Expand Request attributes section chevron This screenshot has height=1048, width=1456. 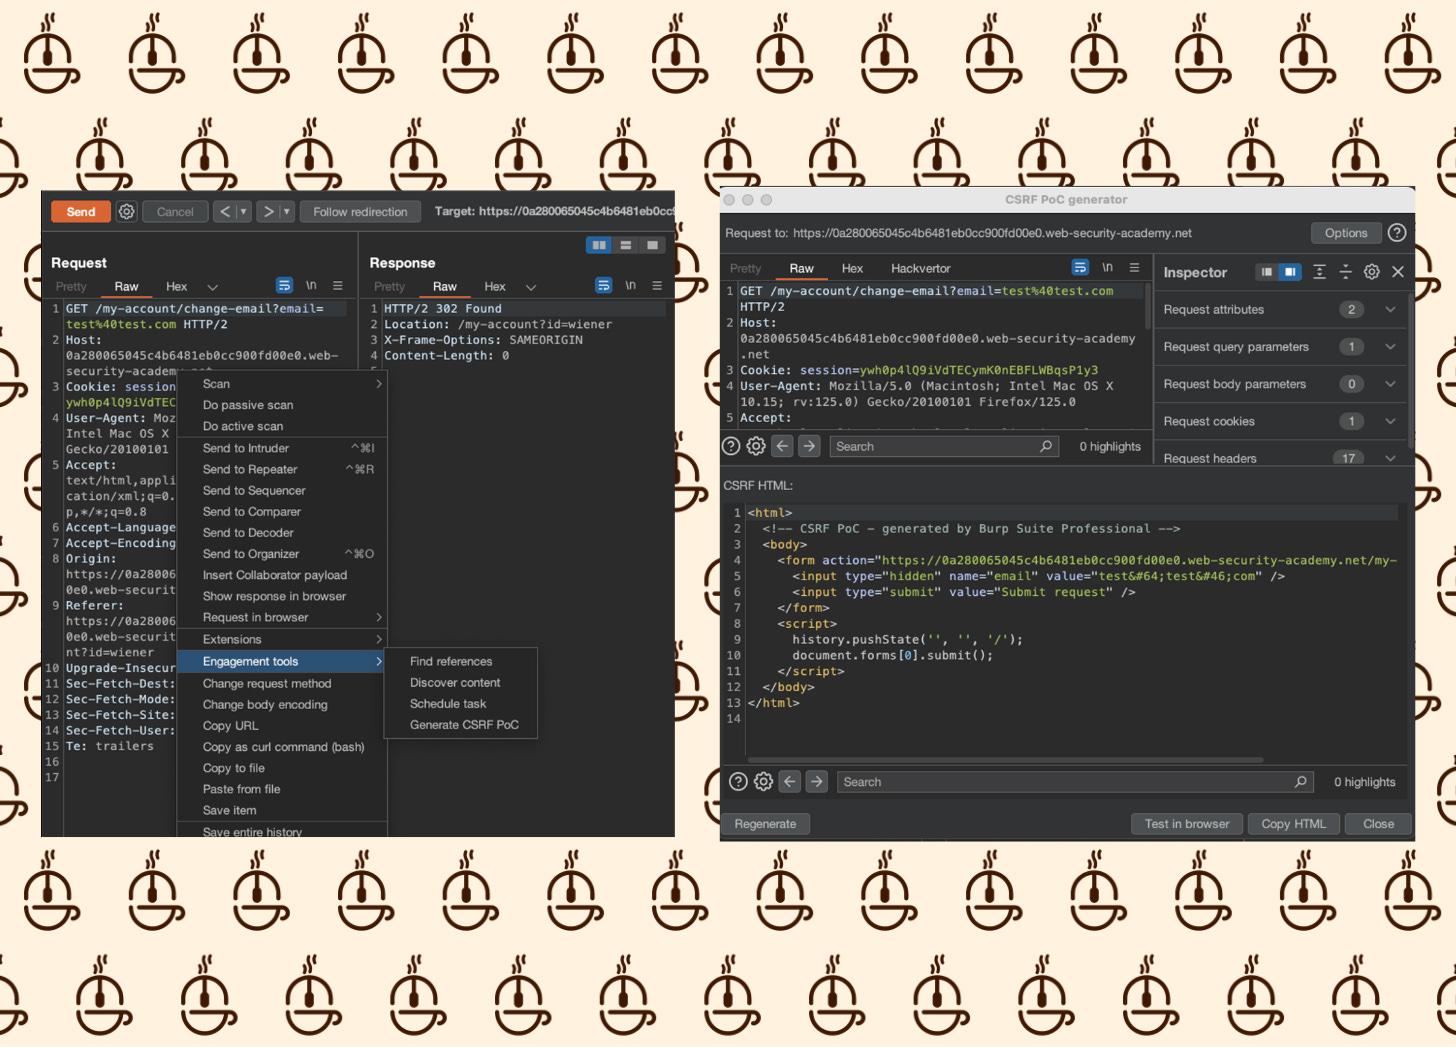[1390, 310]
